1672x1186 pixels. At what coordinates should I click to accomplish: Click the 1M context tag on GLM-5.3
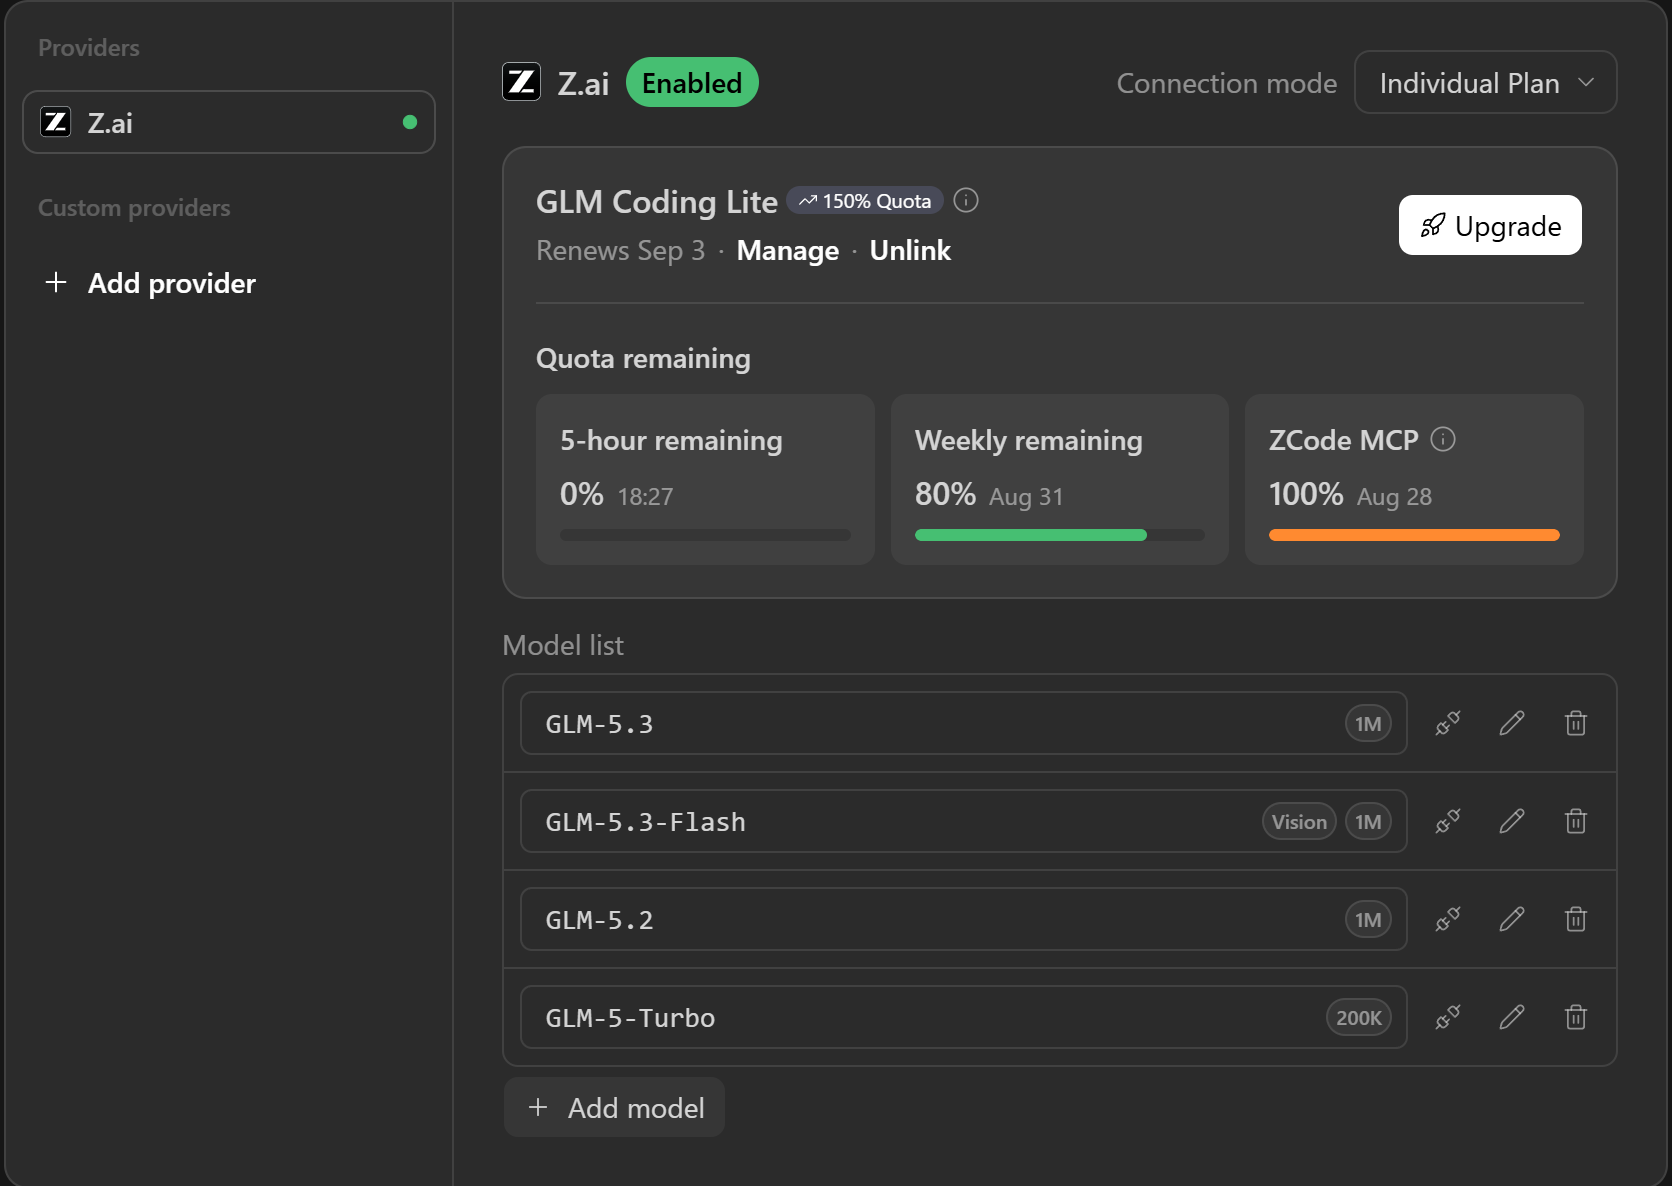click(x=1368, y=723)
